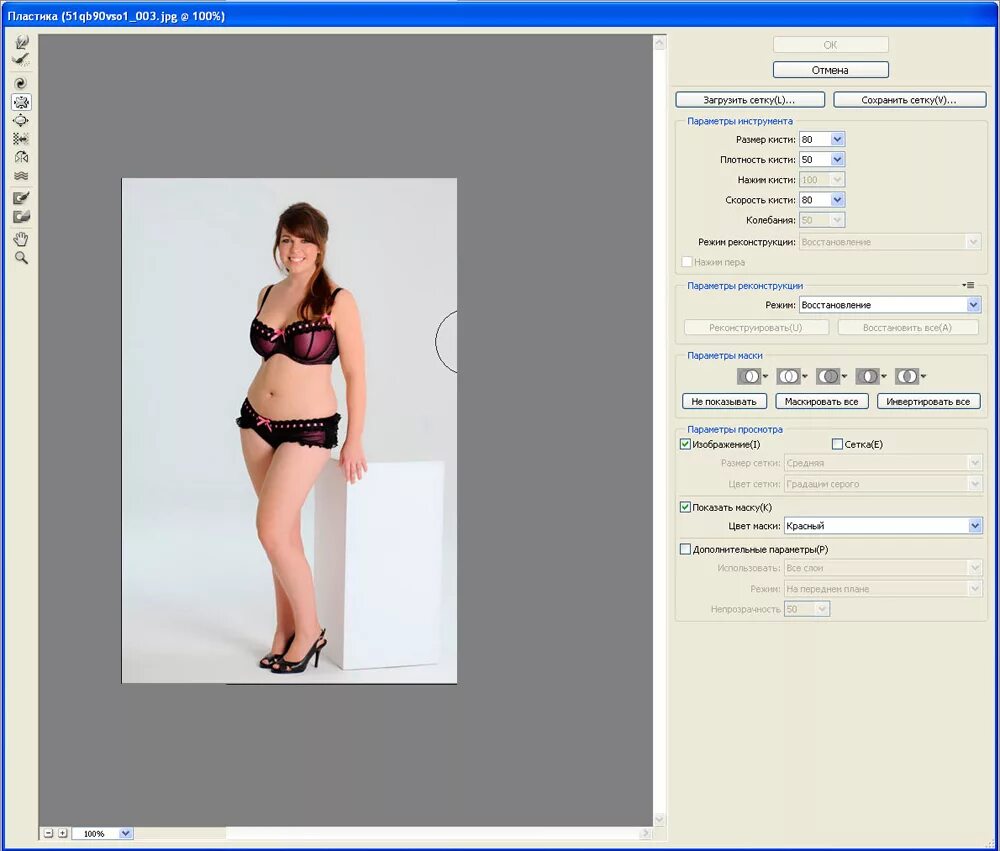Select the Push Left tool
1000x851 pixels.
(21, 138)
